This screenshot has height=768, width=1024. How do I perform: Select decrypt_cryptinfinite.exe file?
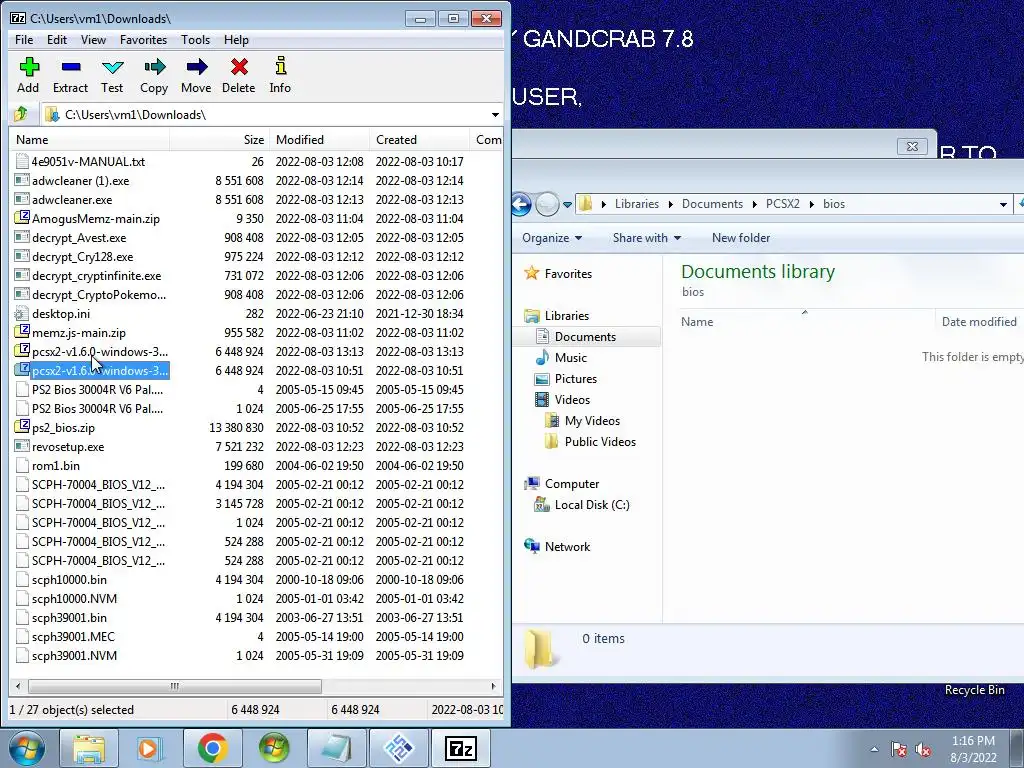click(97, 276)
